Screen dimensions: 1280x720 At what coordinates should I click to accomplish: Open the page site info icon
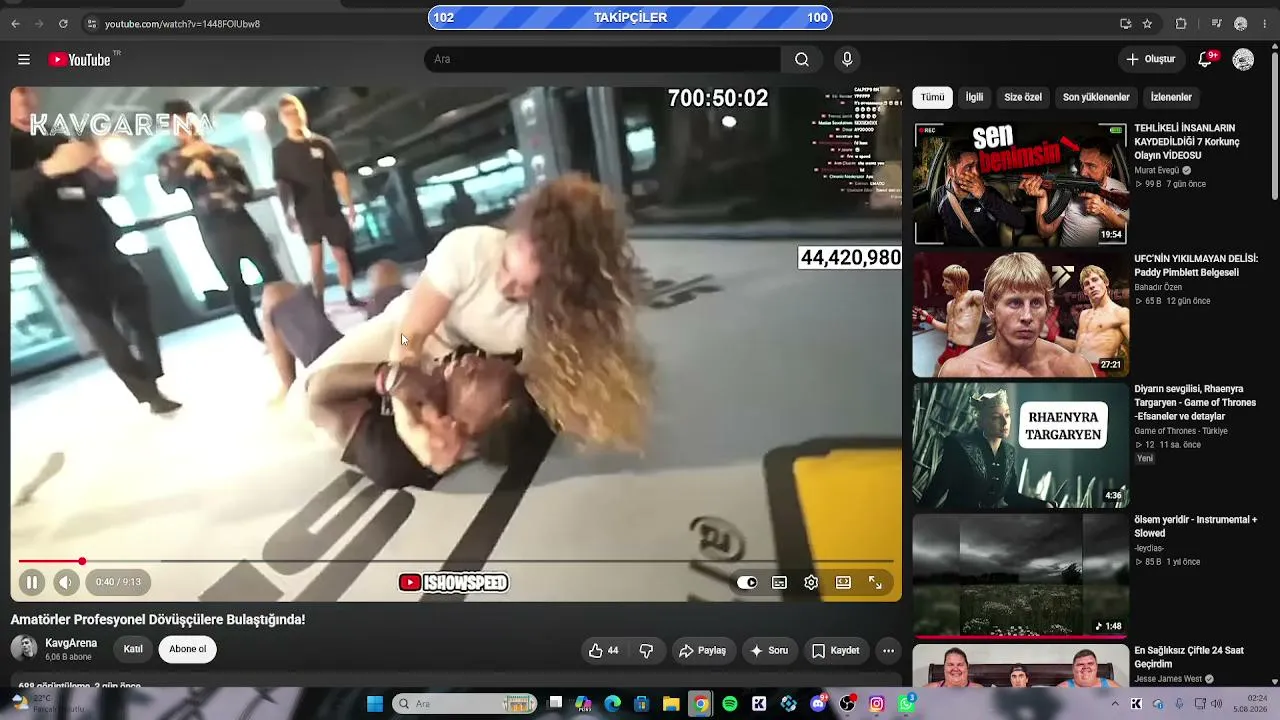pyautogui.click(x=91, y=23)
